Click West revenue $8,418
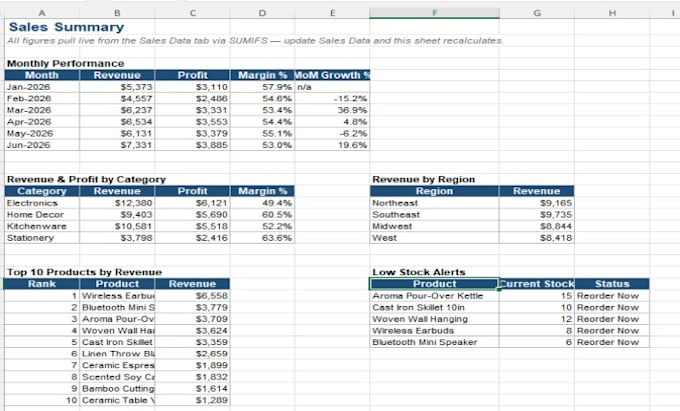Viewport: 680px width, 411px height. [x=536, y=238]
